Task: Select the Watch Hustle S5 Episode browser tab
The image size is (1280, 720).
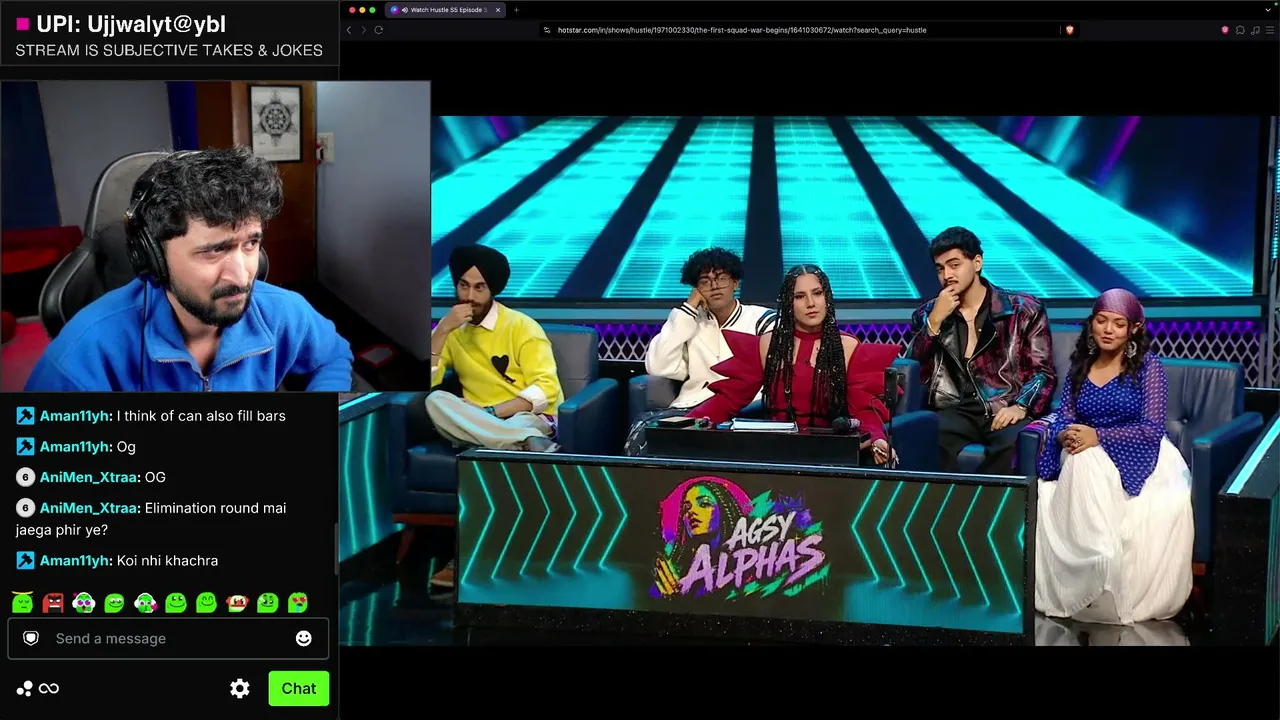Action: click(x=444, y=10)
